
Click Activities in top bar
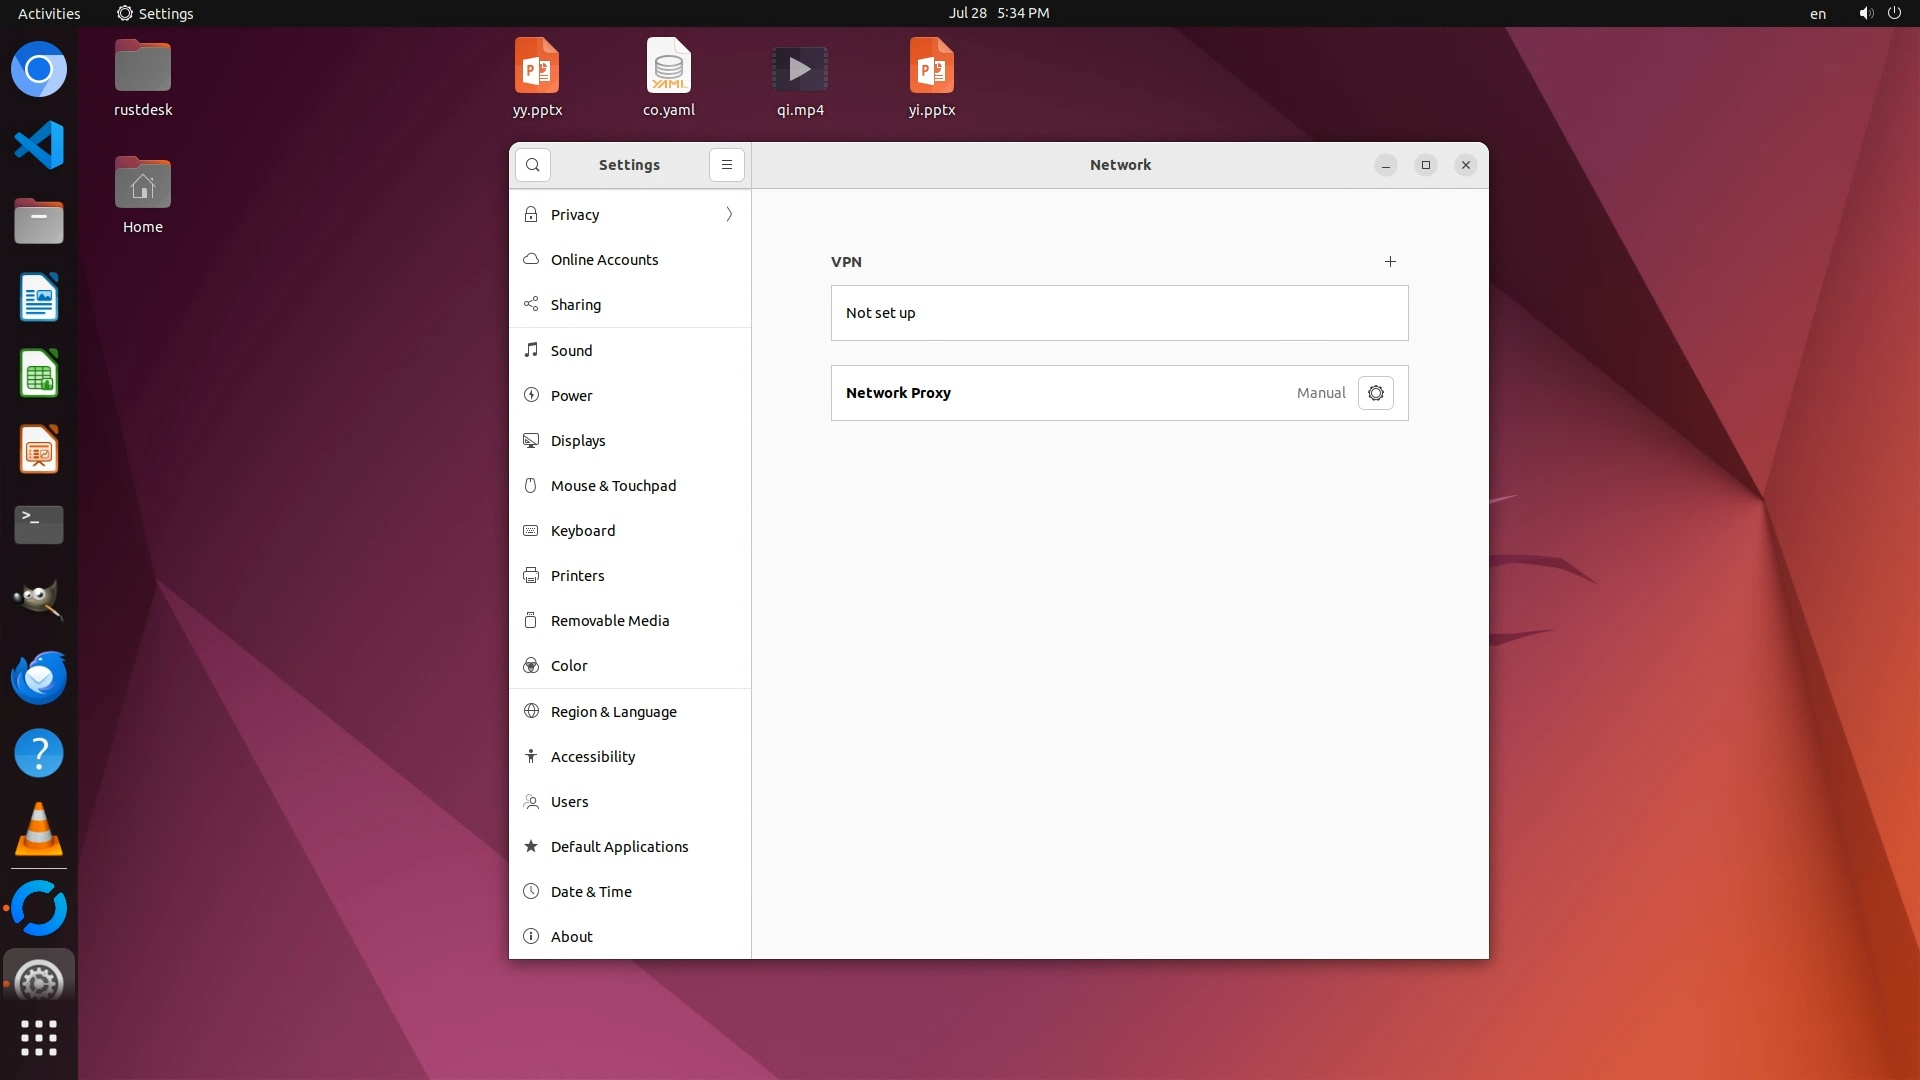[49, 13]
